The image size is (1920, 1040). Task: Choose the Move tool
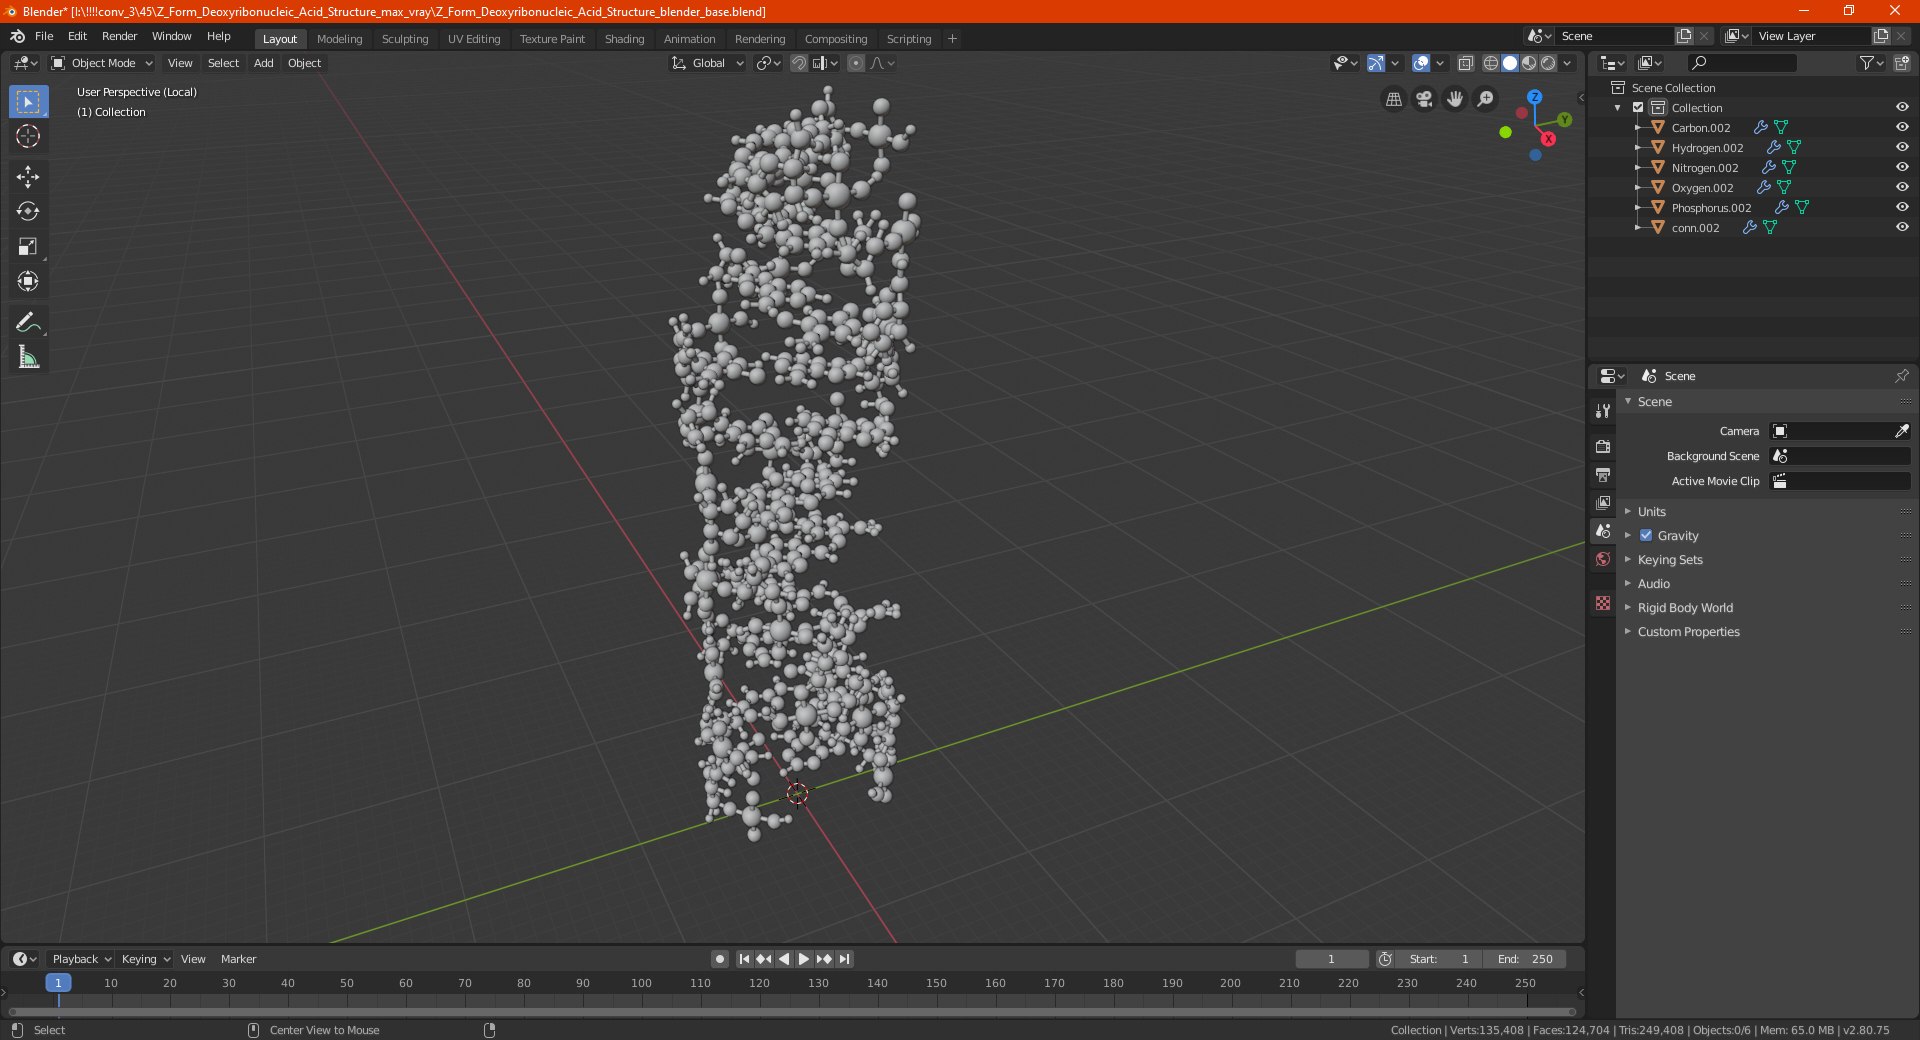[x=28, y=177]
